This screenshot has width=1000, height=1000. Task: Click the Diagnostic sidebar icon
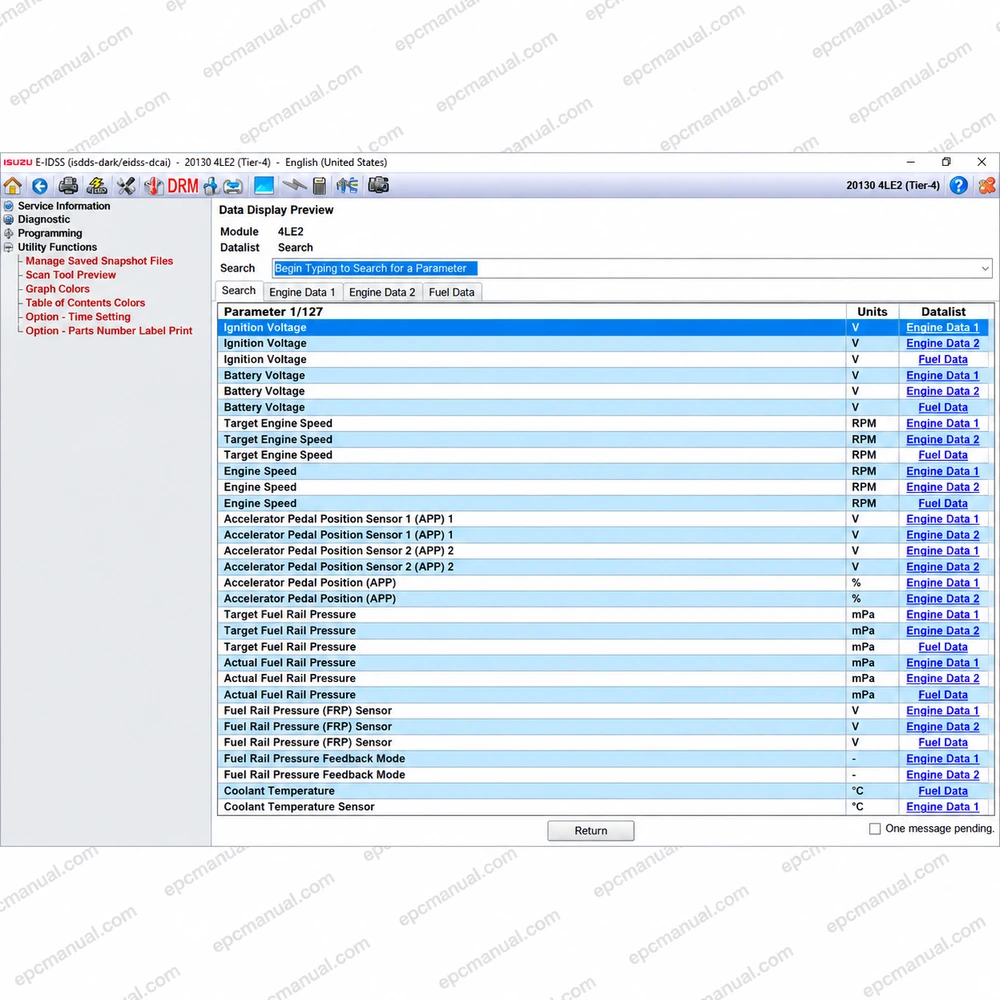pos(9,219)
